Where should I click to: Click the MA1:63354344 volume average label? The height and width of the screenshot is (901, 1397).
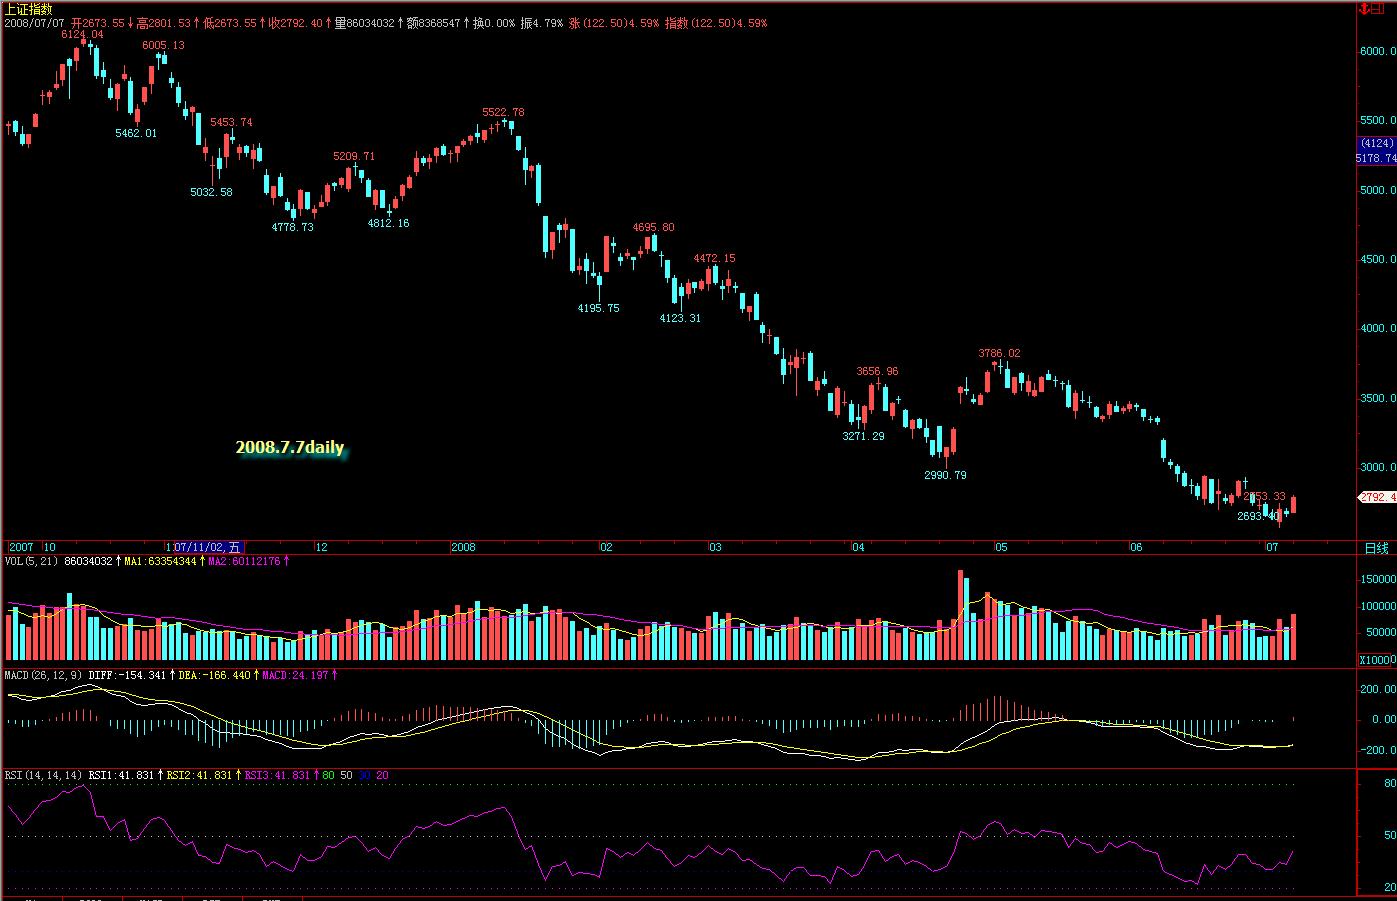coord(160,562)
